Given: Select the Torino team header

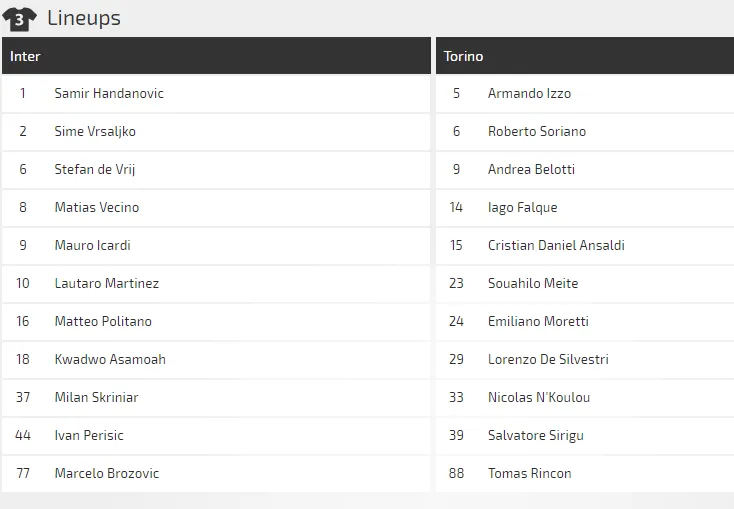Looking at the screenshot, I should pyautogui.click(x=463, y=56).
